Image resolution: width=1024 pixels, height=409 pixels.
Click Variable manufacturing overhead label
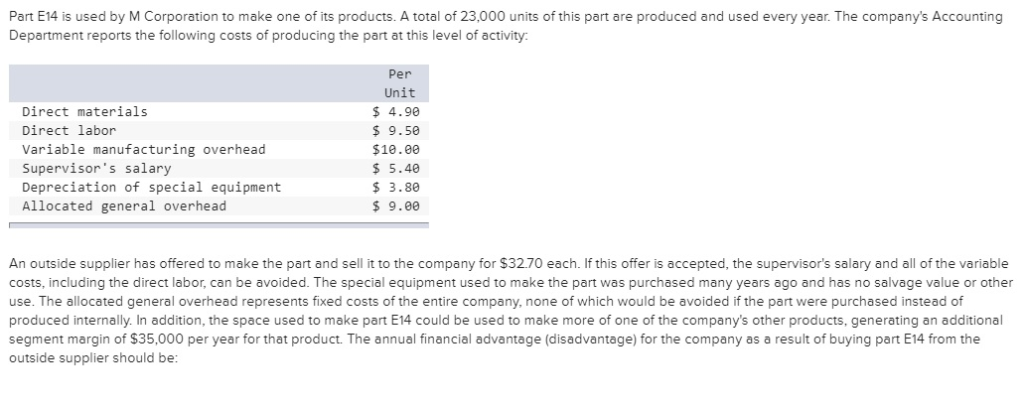(144, 150)
